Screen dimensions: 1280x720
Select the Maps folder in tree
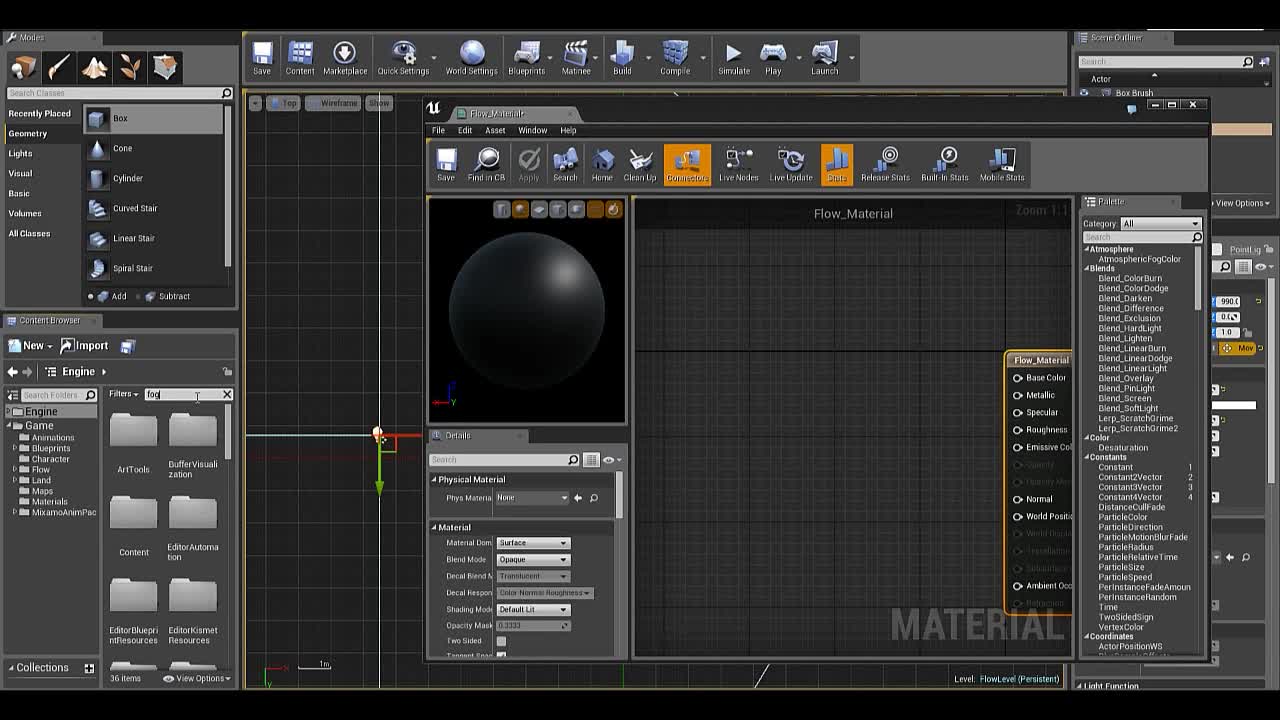pyautogui.click(x=42, y=491)
